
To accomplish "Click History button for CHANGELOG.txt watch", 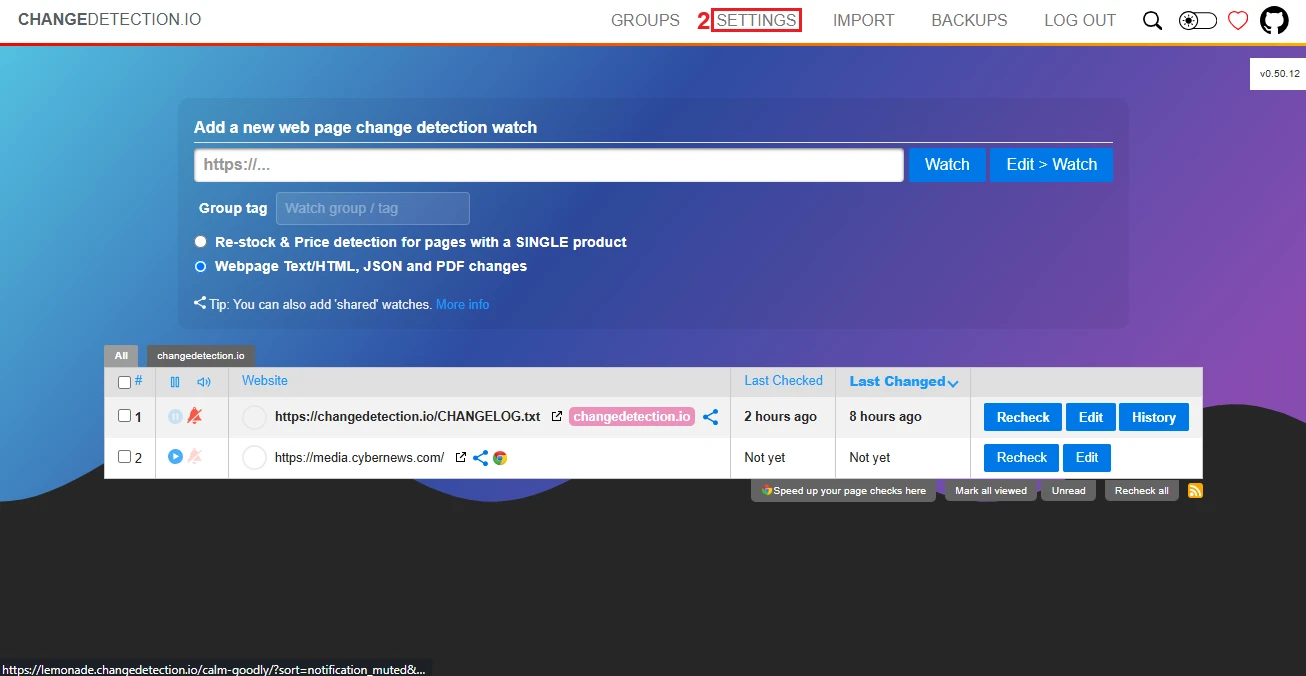I will [x=1153, y=417].
